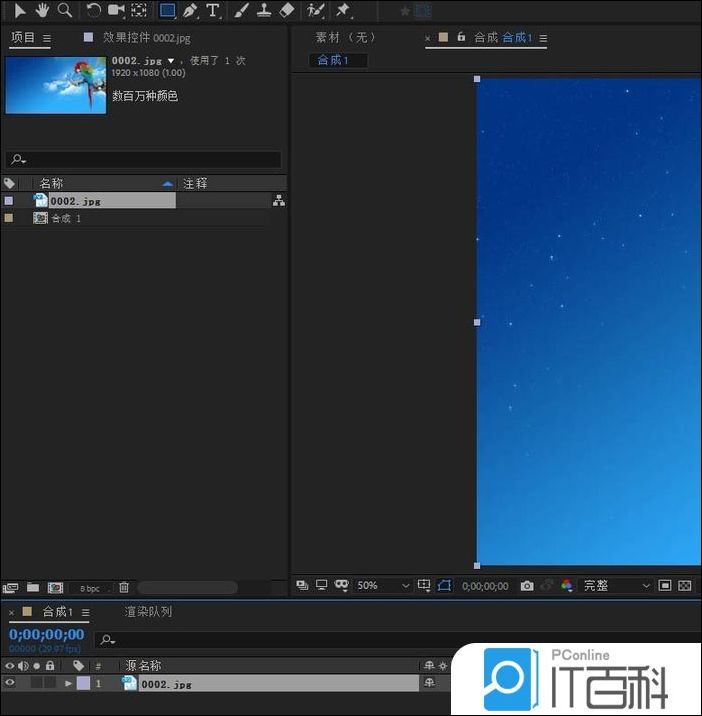The height and width of the screenshot is (716, 702).
Task: Select the Hand tool in the toolbar
Action: click(42, 10)
